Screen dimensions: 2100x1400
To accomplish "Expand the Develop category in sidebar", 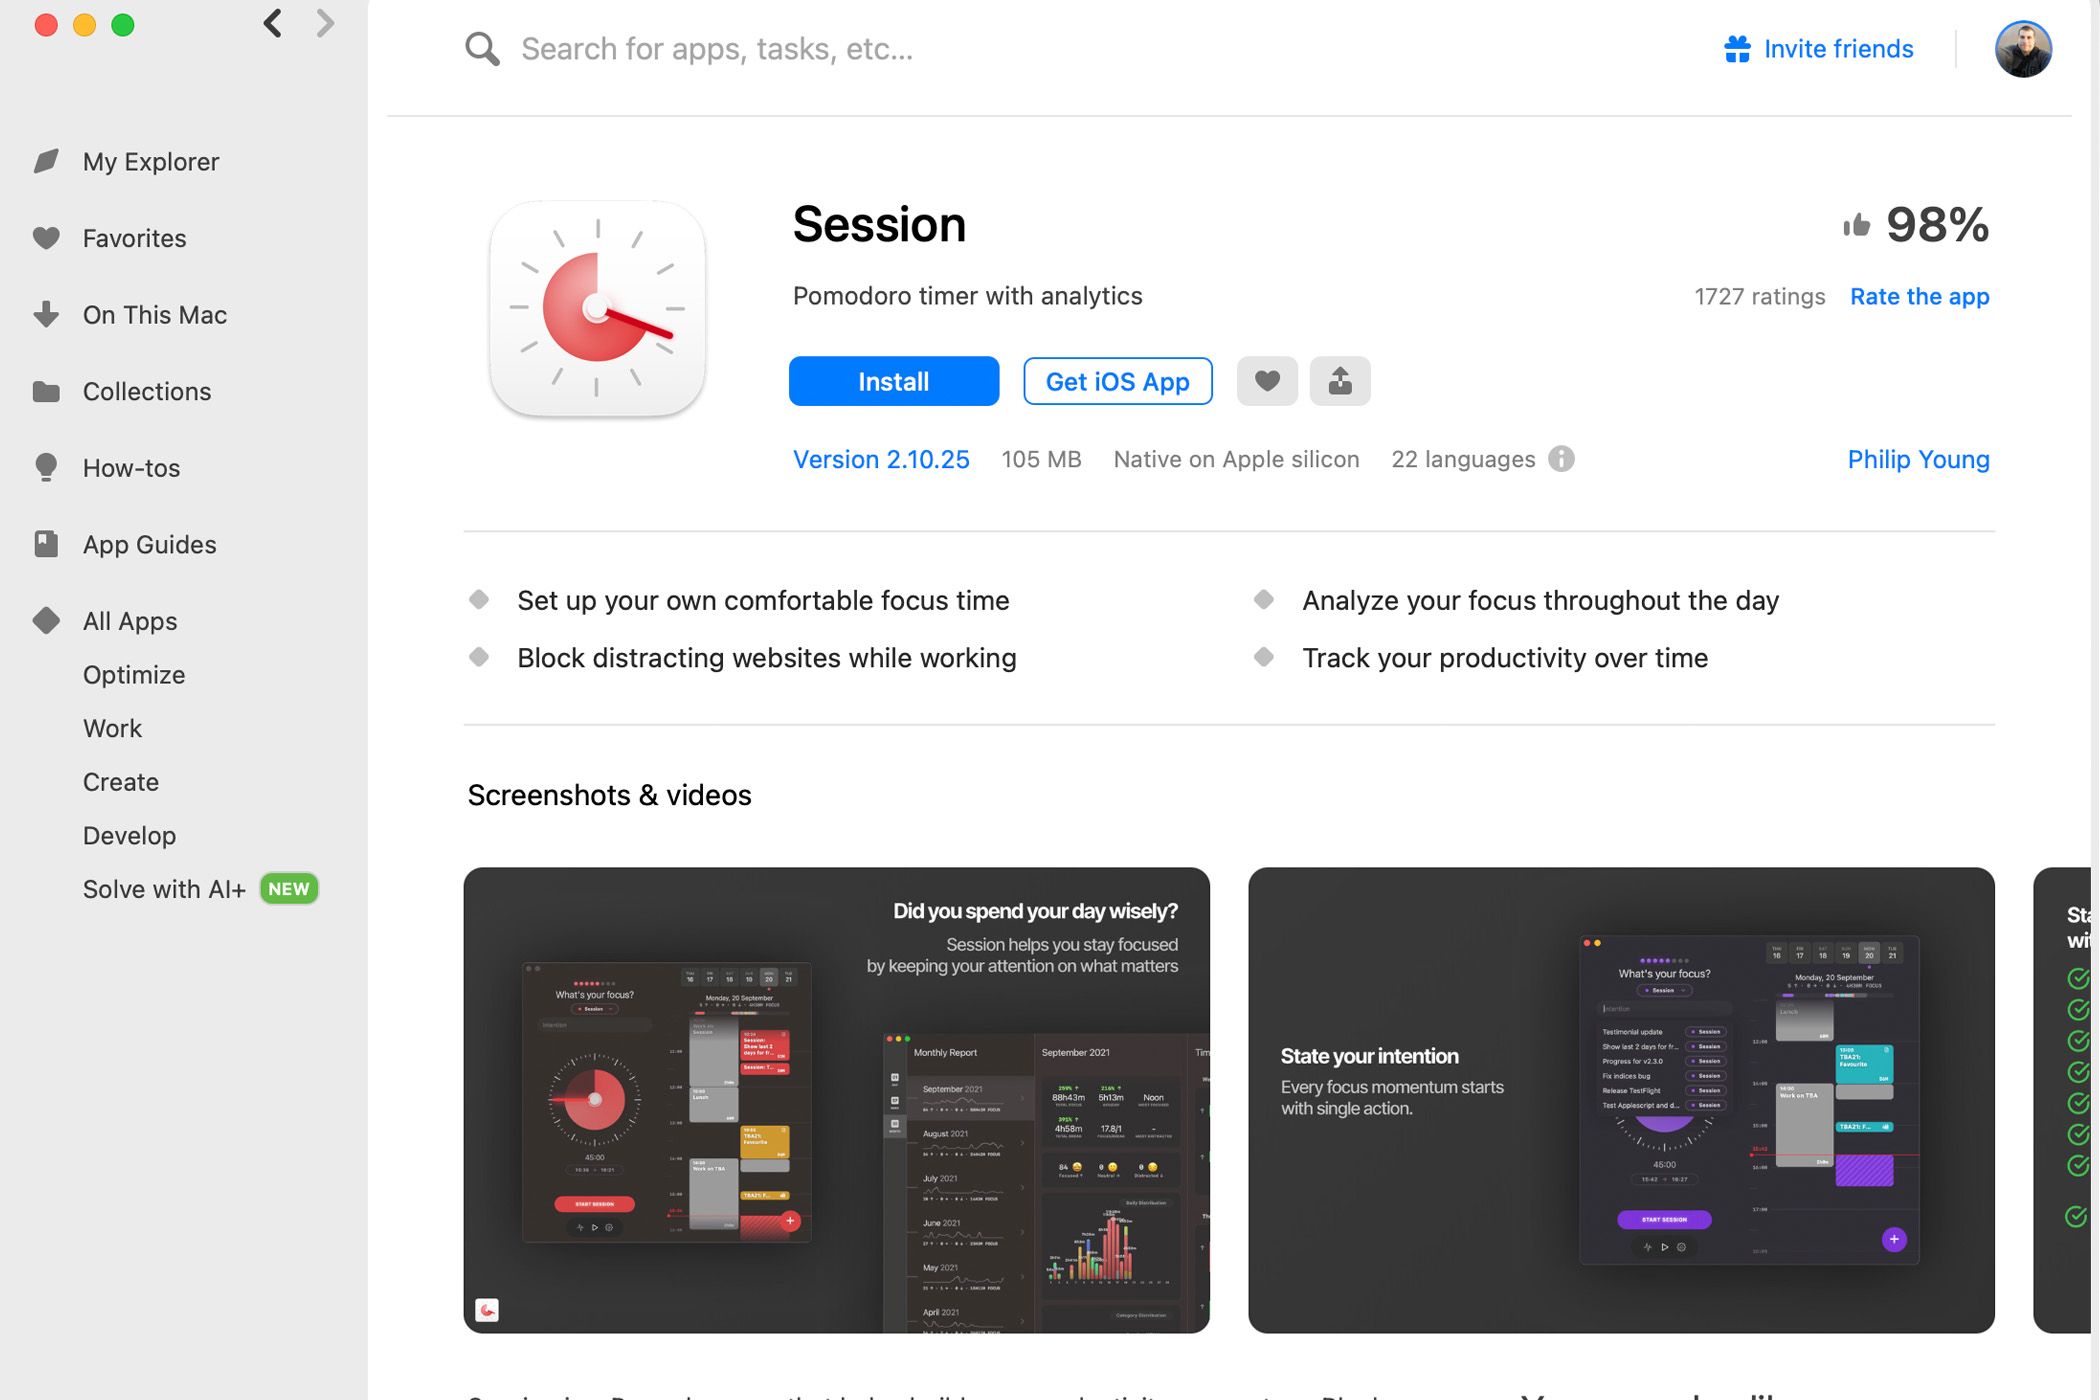I will pyautogui.click(x=128, y=834).
